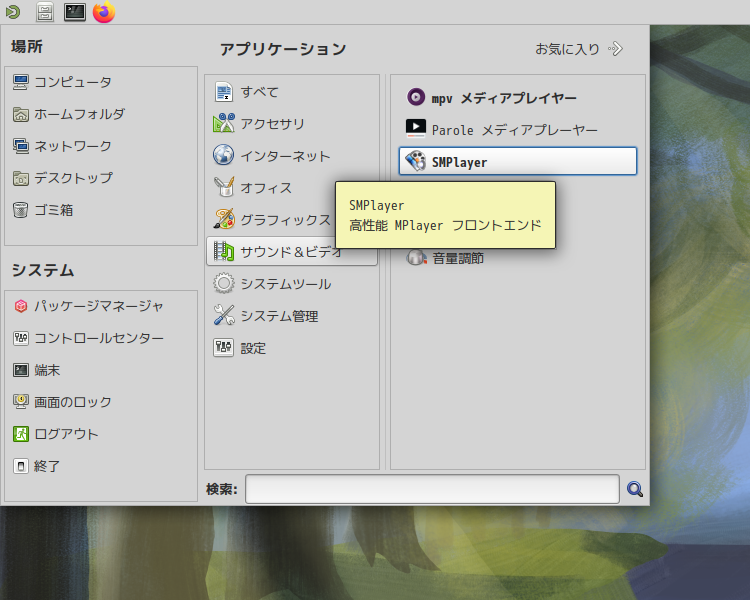Click the ホームフォルダ home folder icon

21,114
